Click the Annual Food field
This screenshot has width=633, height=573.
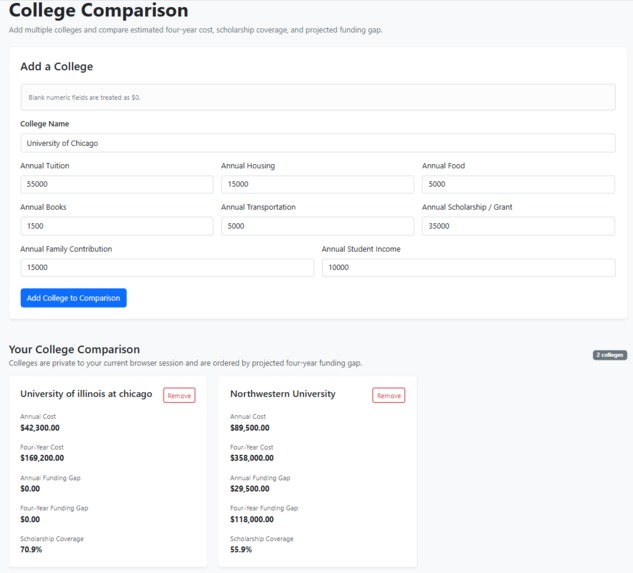pyautogui.click(x=518, y=184)
